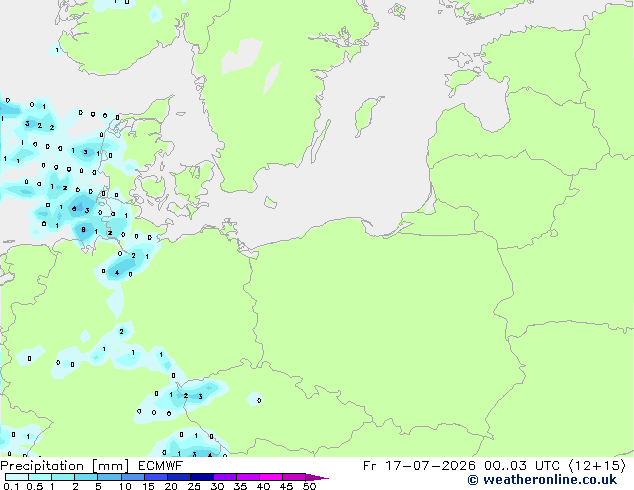Click the '[mm]' unit label
The image size is (634, 490).
click(111, 466)
